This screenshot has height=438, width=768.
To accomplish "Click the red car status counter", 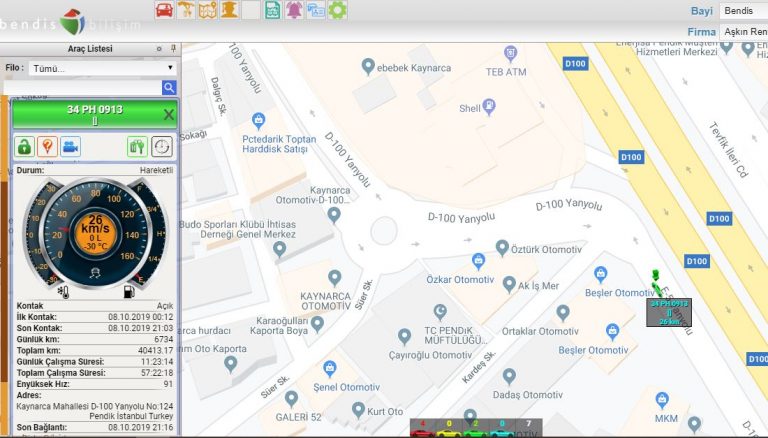I will 423,428.
